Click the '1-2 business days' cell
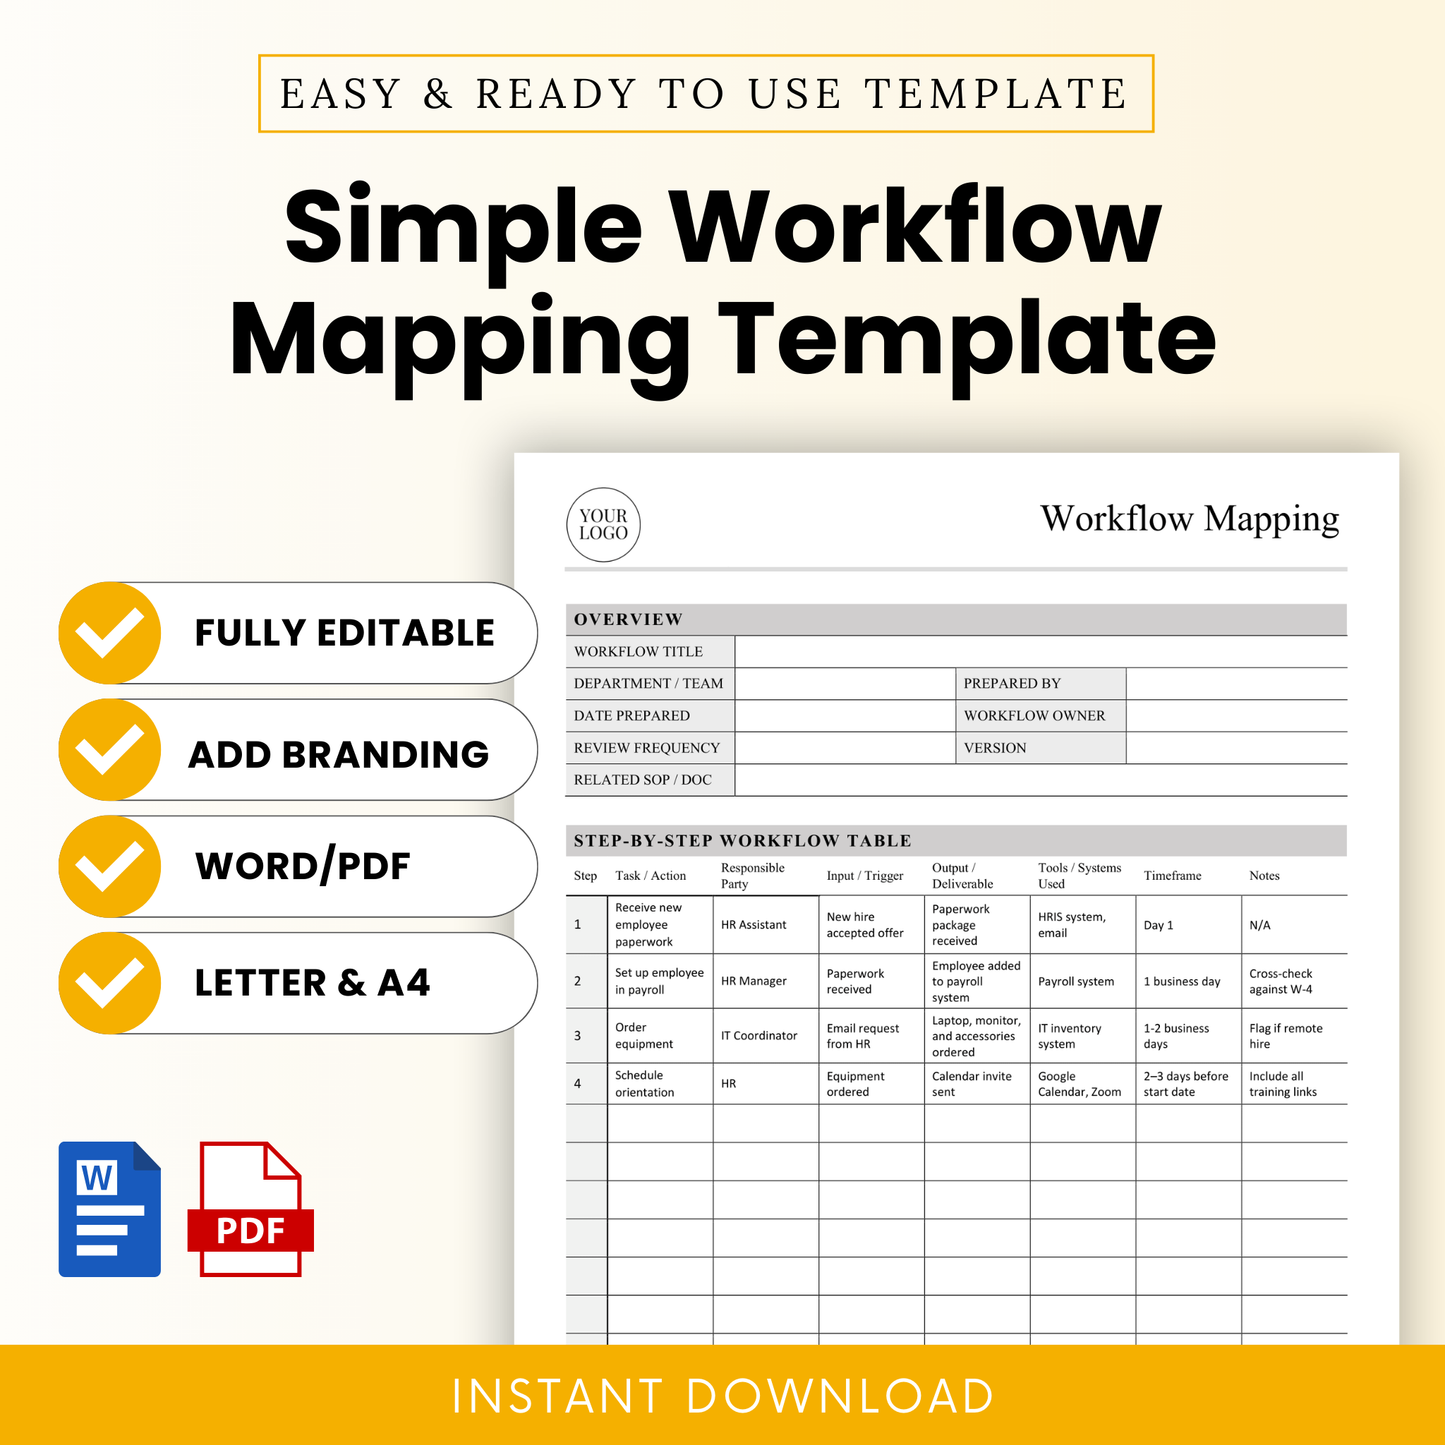The width and height of the screenshot is (1445, 1445). pos(1188,1036)
